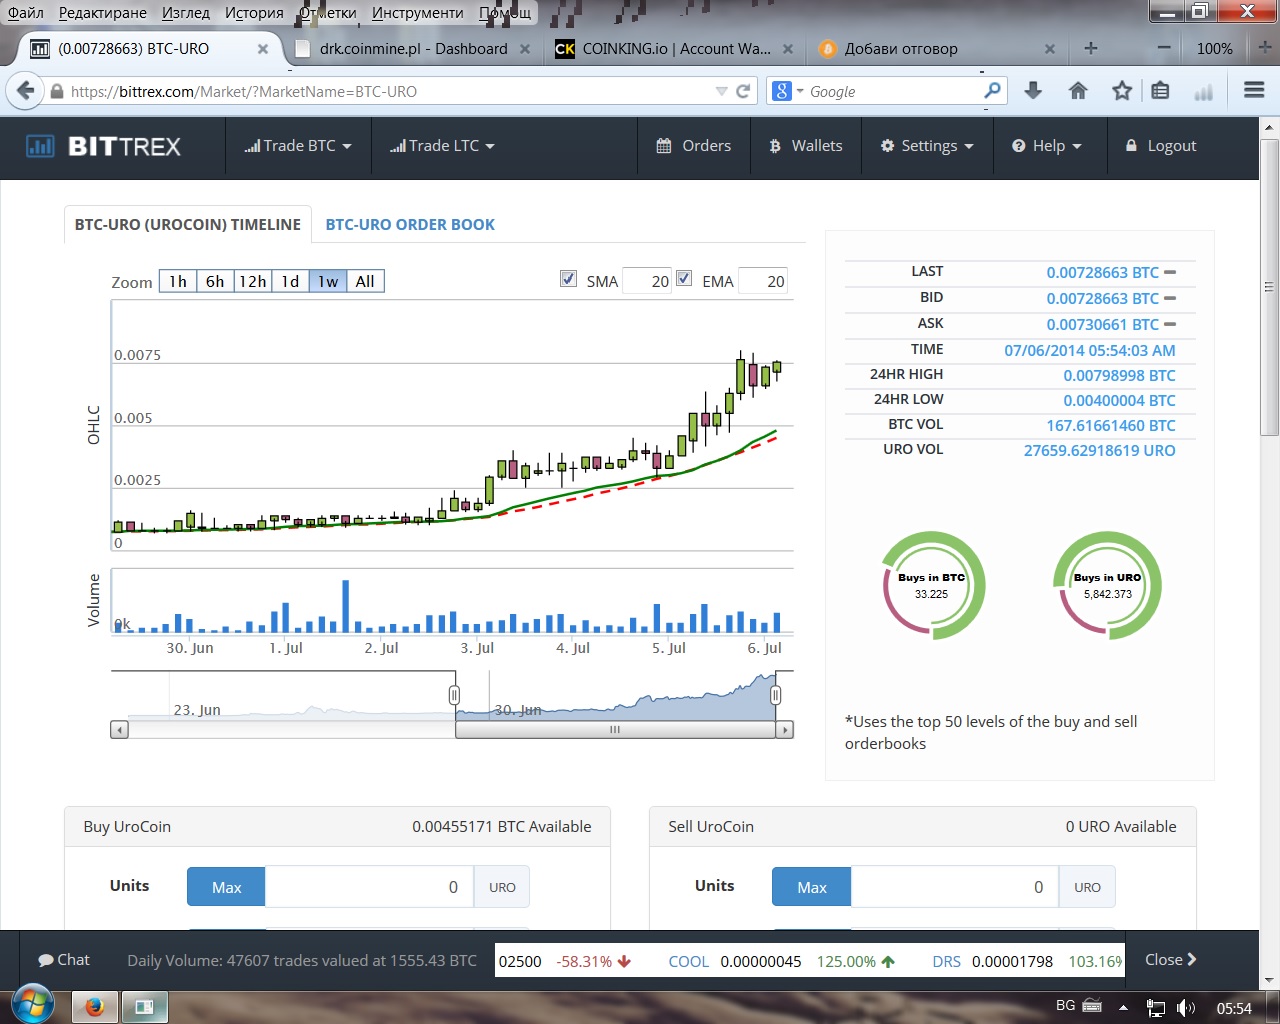Open Firefox from the taskbar
Screen dimensions: 1280x1024
tap(95, 1007)
